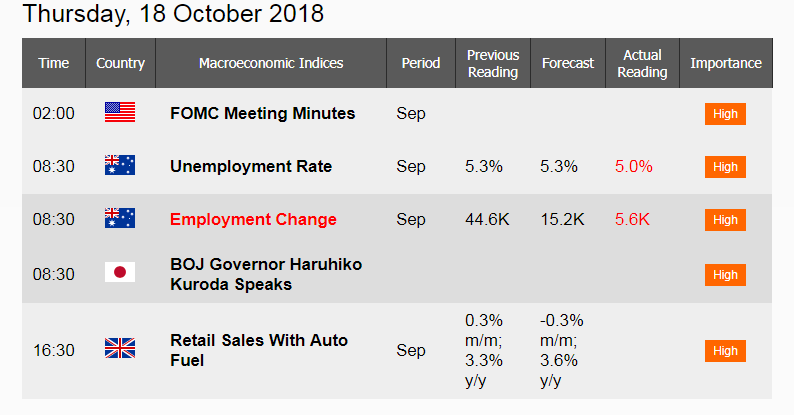
Task: Click High badge for Employment Change row
Action: click(725, 220)
